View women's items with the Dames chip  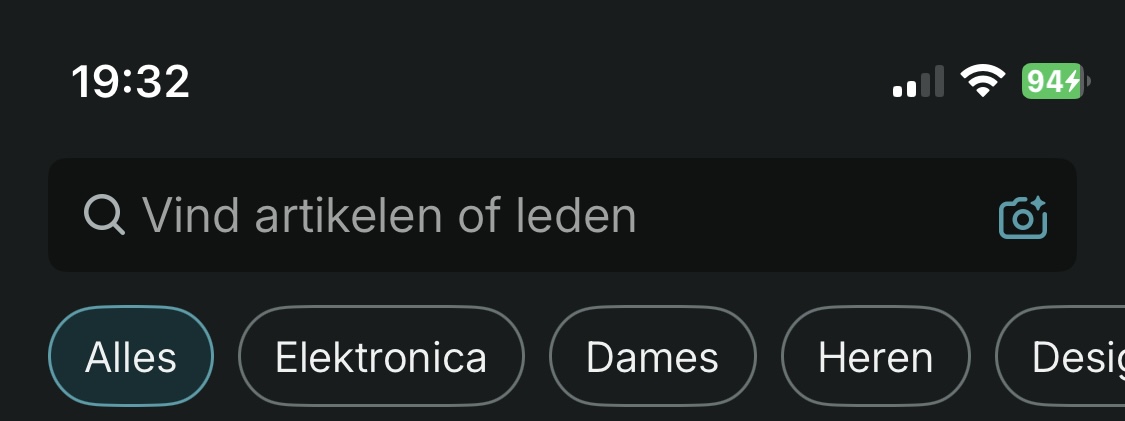click(x=652, y=357)
